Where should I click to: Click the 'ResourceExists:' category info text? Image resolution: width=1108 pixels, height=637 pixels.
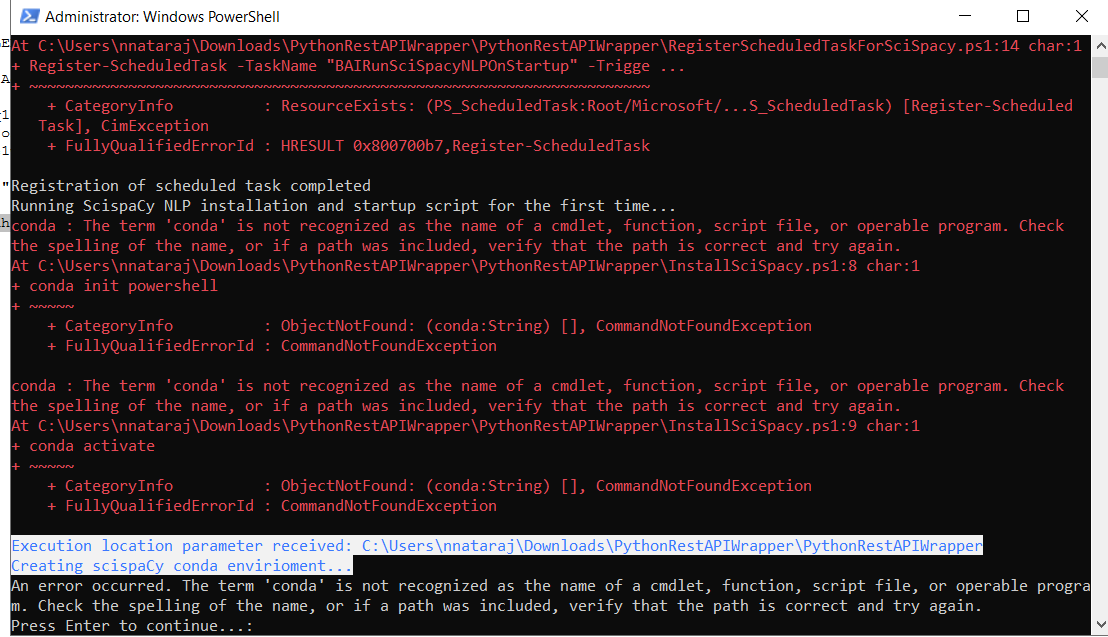[348, 106]
